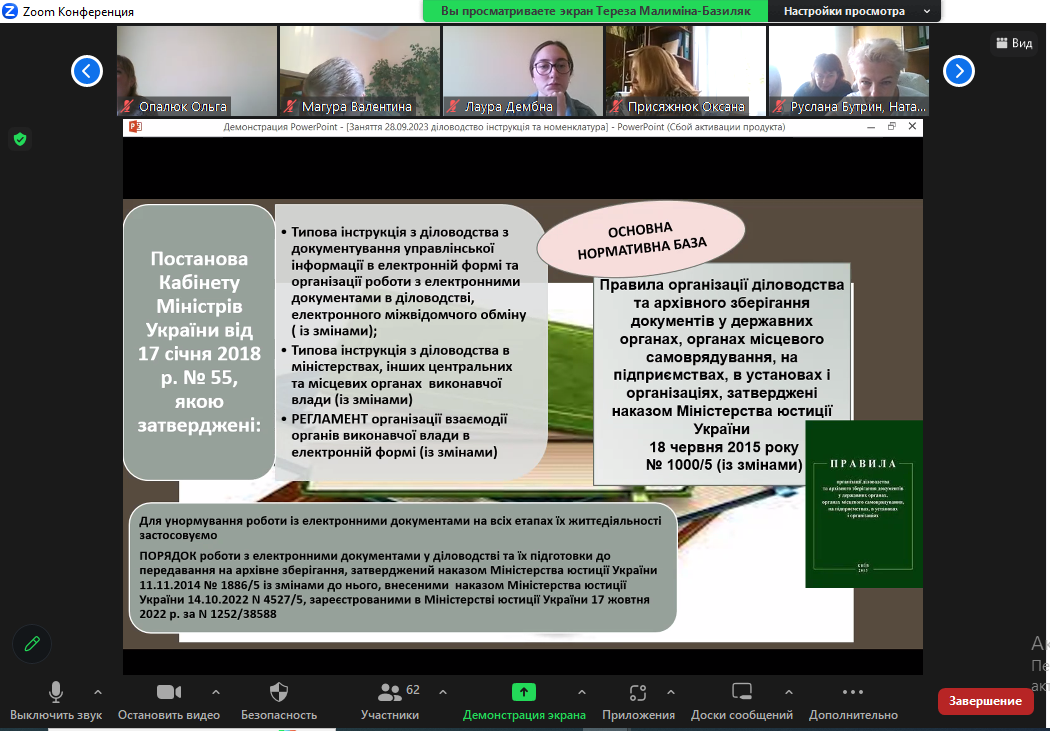This screenshot has height=731, width=1050.
Task: Click the PowerPoint window title text
Action: 504,127
